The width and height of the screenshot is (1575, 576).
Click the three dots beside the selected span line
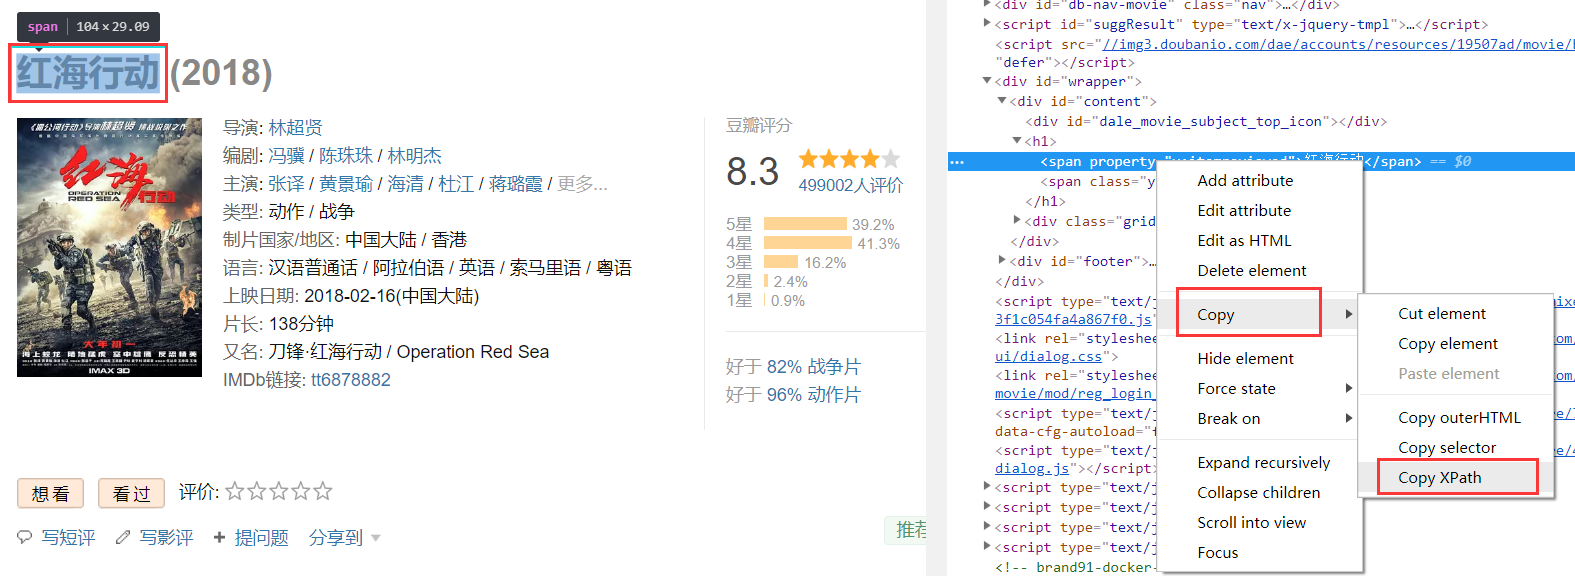[x=957, y=162]
